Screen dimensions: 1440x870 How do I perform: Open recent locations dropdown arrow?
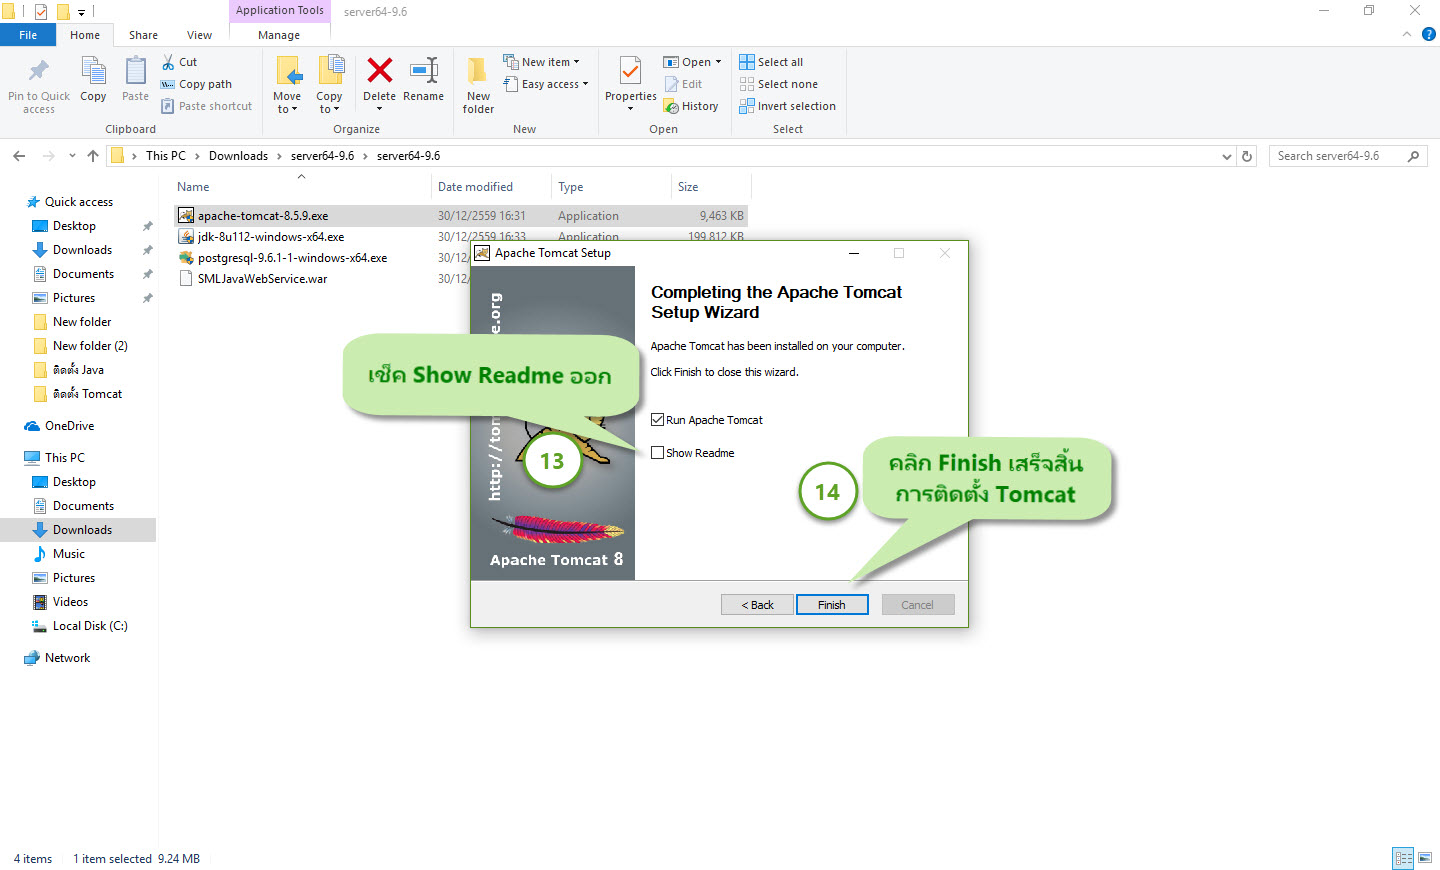[72, 156]
